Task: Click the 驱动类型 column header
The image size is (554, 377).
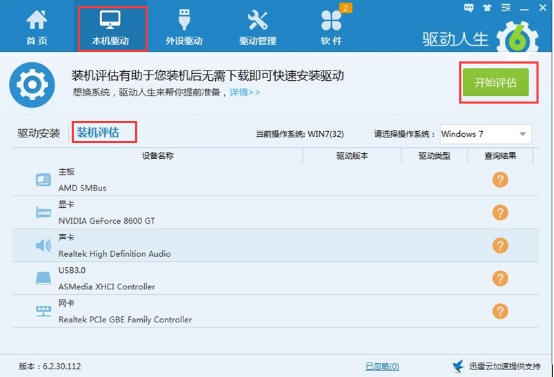Action: [x=434, y=156]
